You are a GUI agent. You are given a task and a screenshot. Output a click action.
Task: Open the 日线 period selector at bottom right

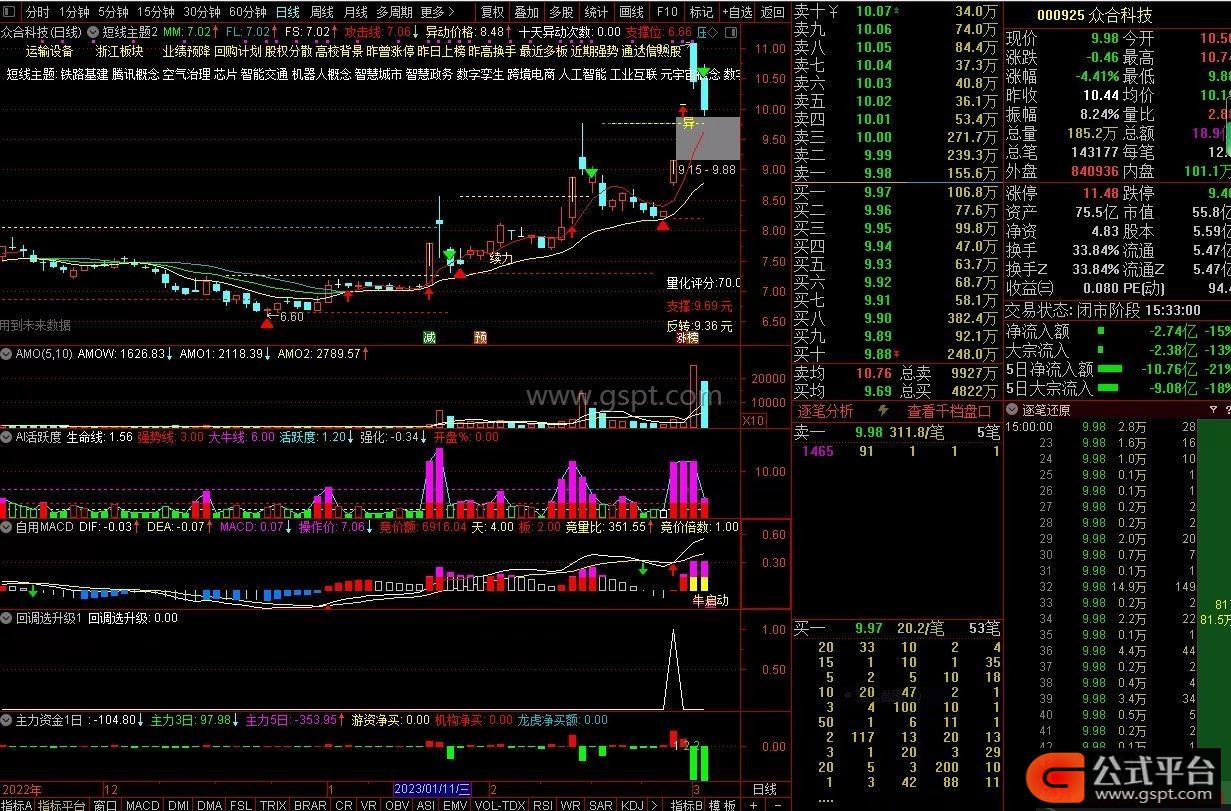(763, 789)
